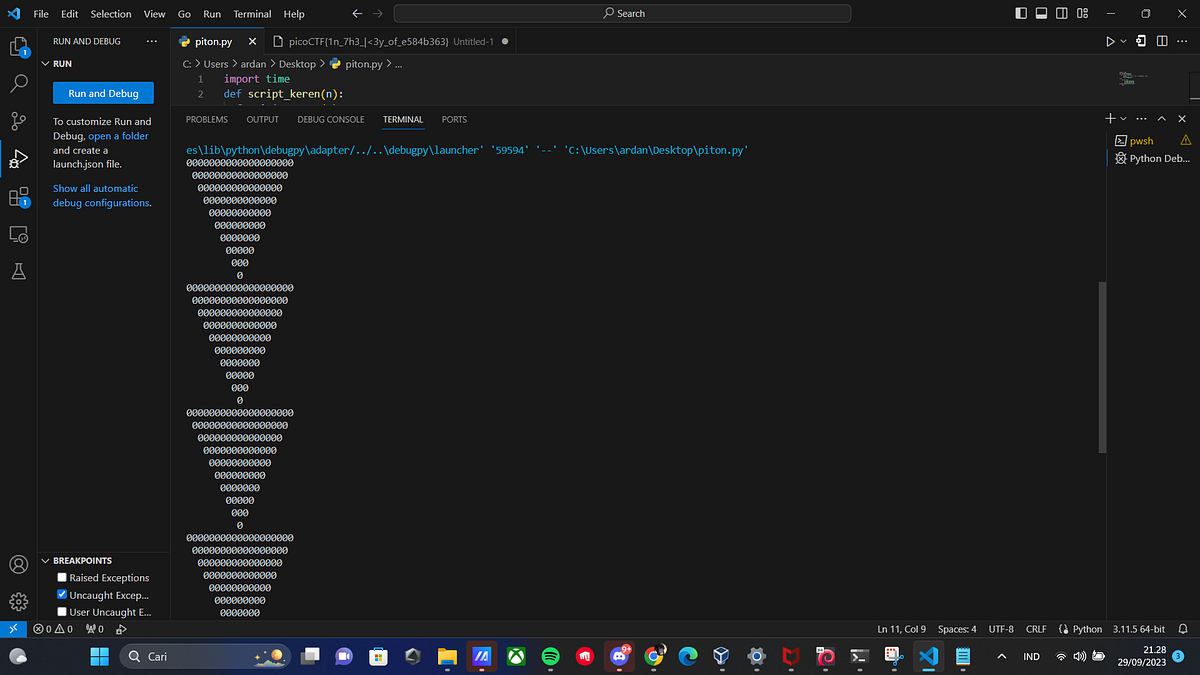Collapse the BREAKPOINTS section header
Viewport: 1200px width, 675px height.
click(x=103, y=561)
